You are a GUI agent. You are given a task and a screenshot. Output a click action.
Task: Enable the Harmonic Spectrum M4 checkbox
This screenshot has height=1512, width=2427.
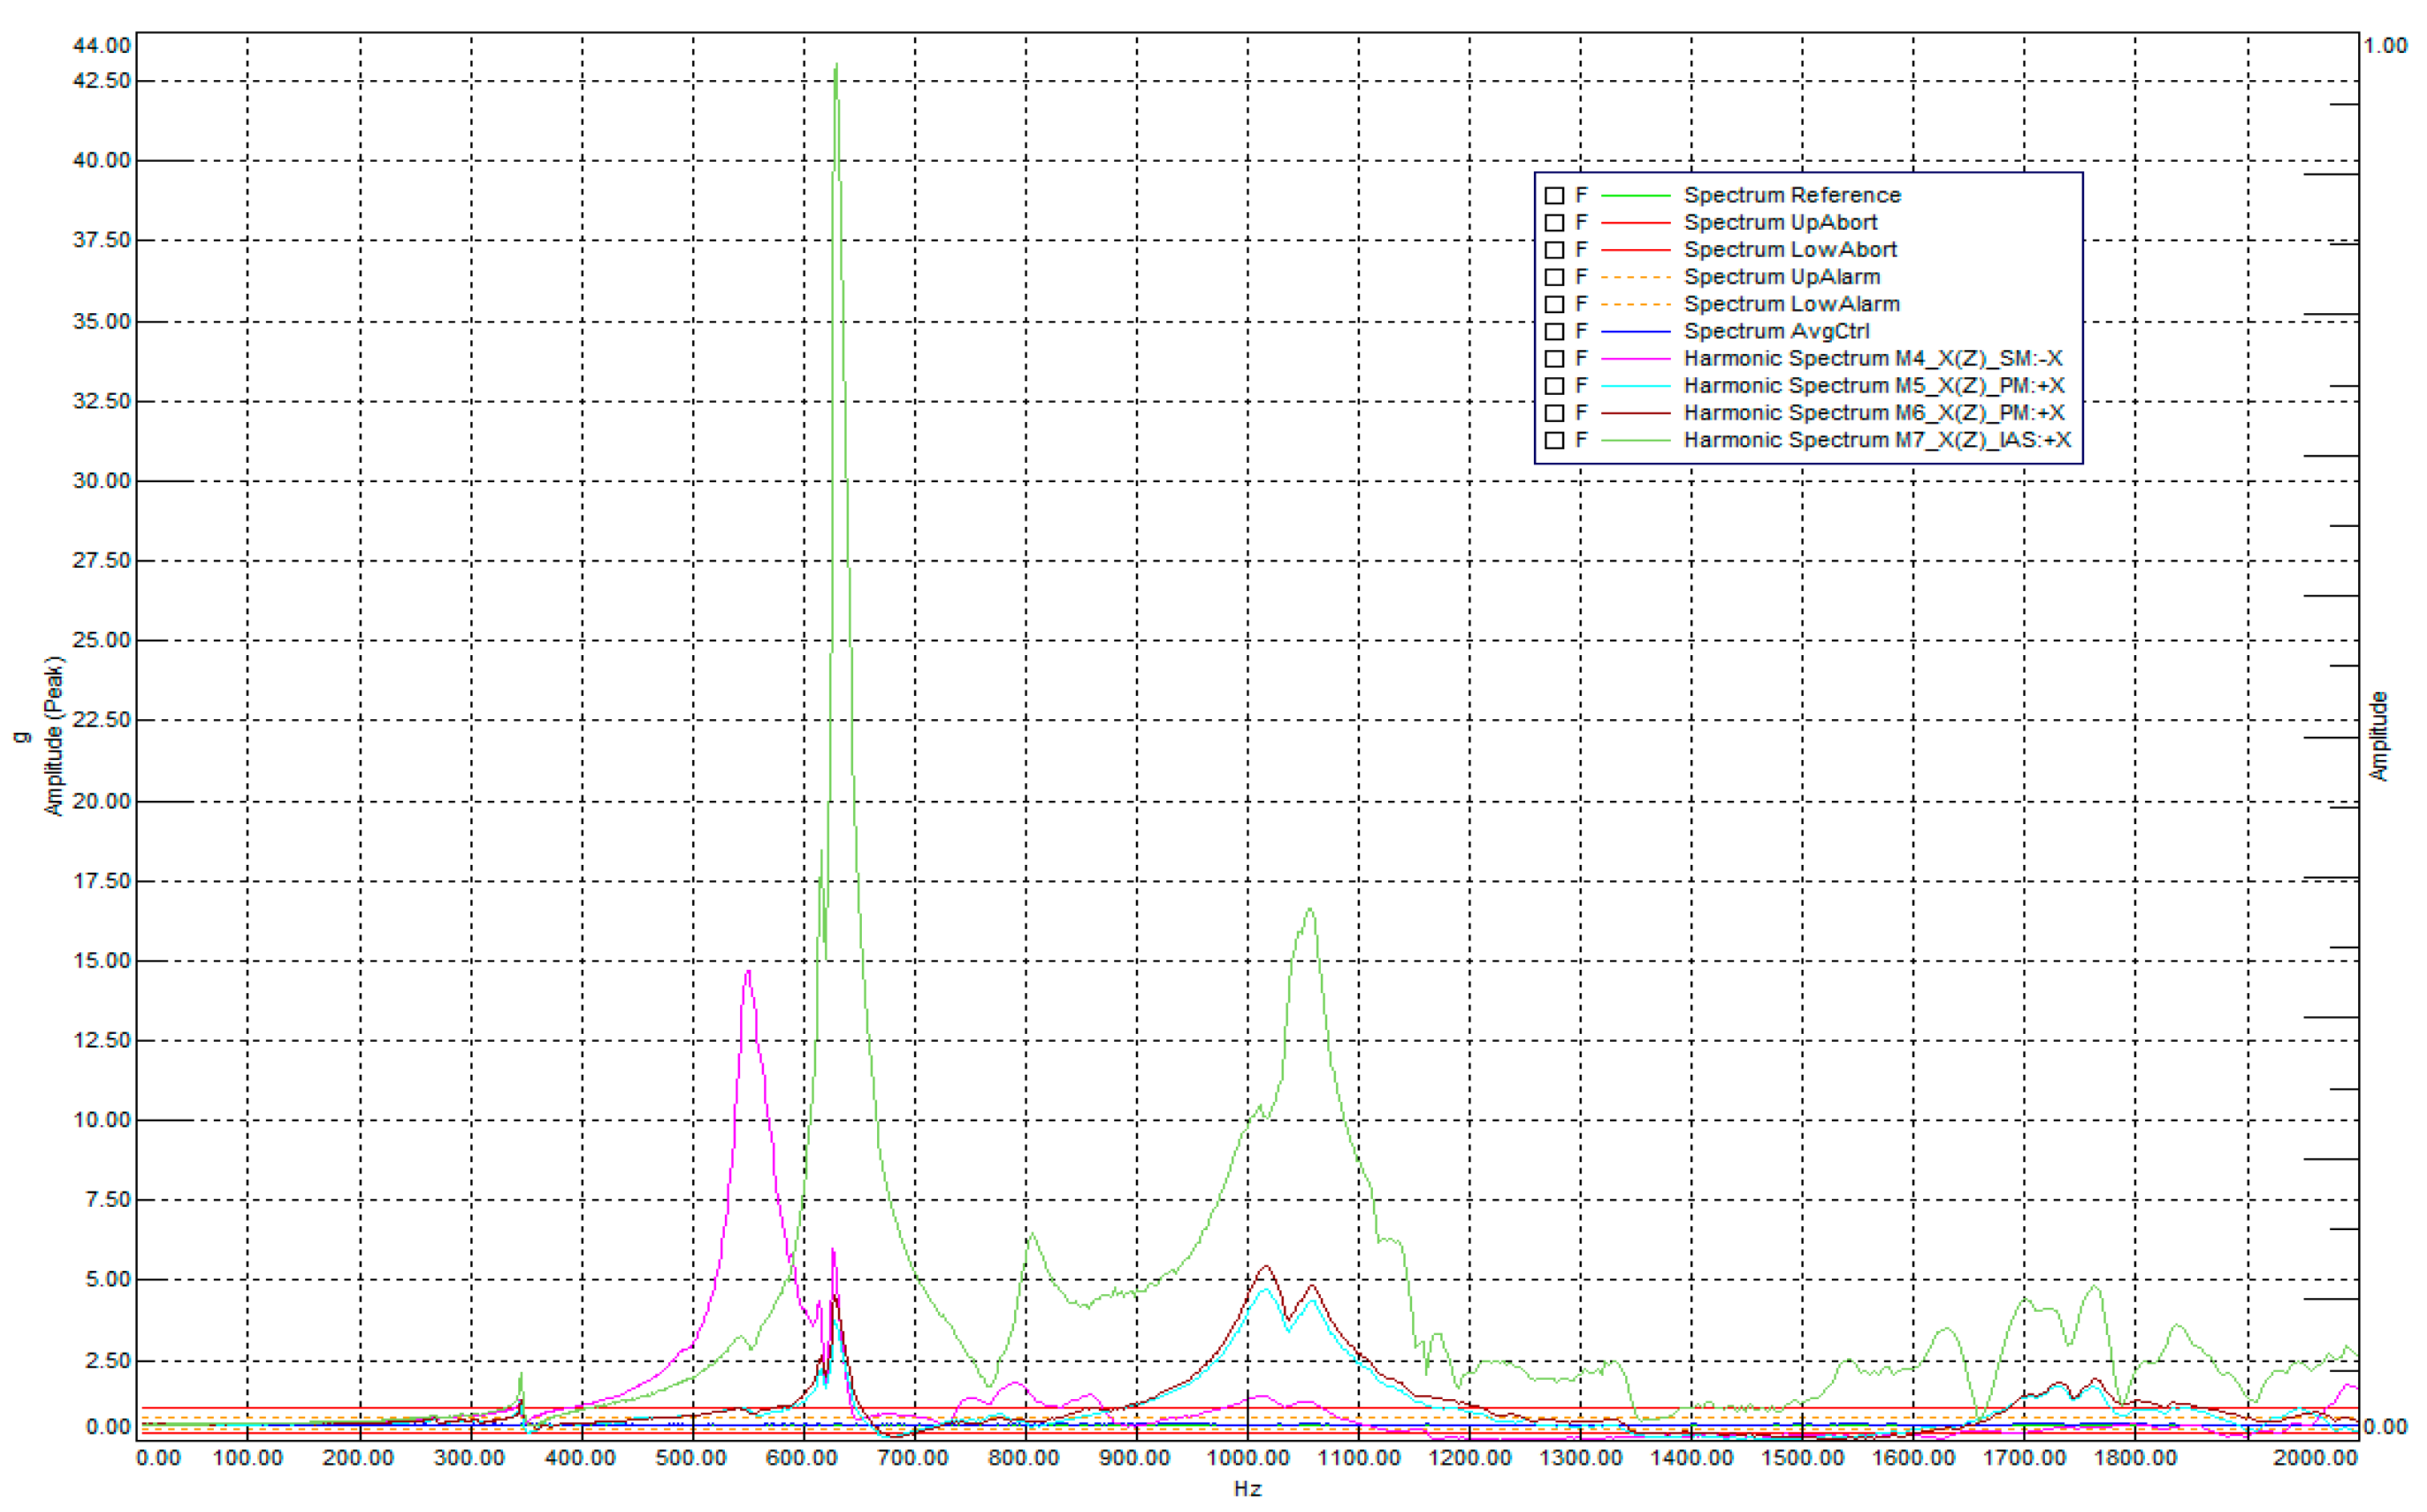point(1554,359)
